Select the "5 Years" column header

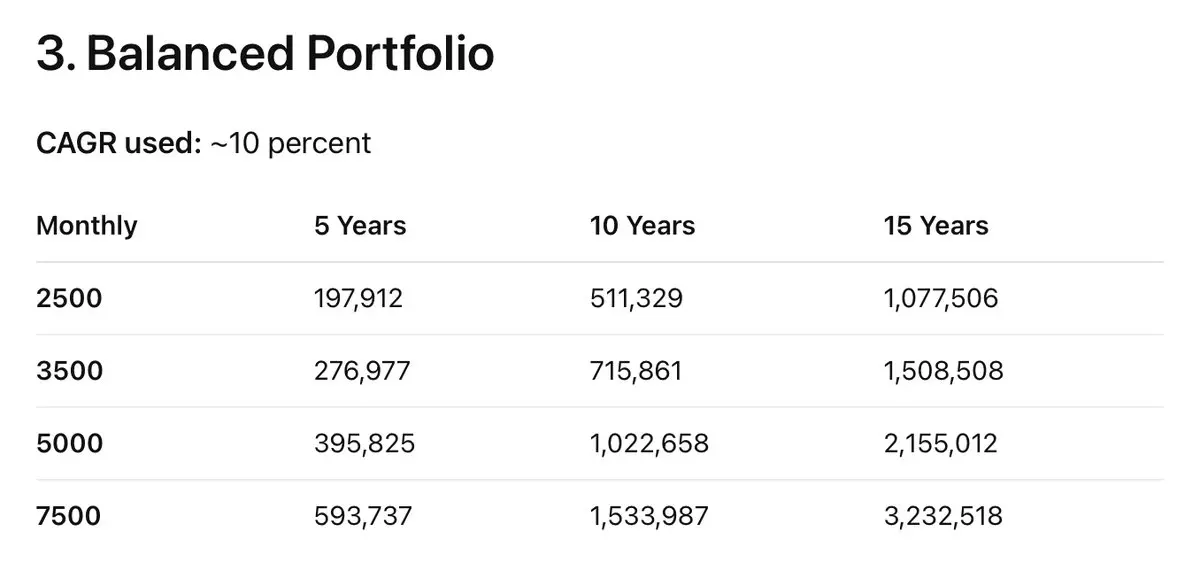(359, 225)
